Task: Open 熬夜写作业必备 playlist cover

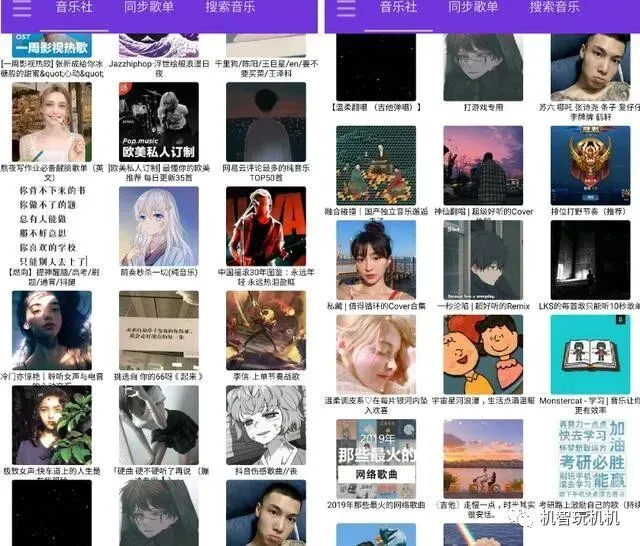Action: pos(52,122)
